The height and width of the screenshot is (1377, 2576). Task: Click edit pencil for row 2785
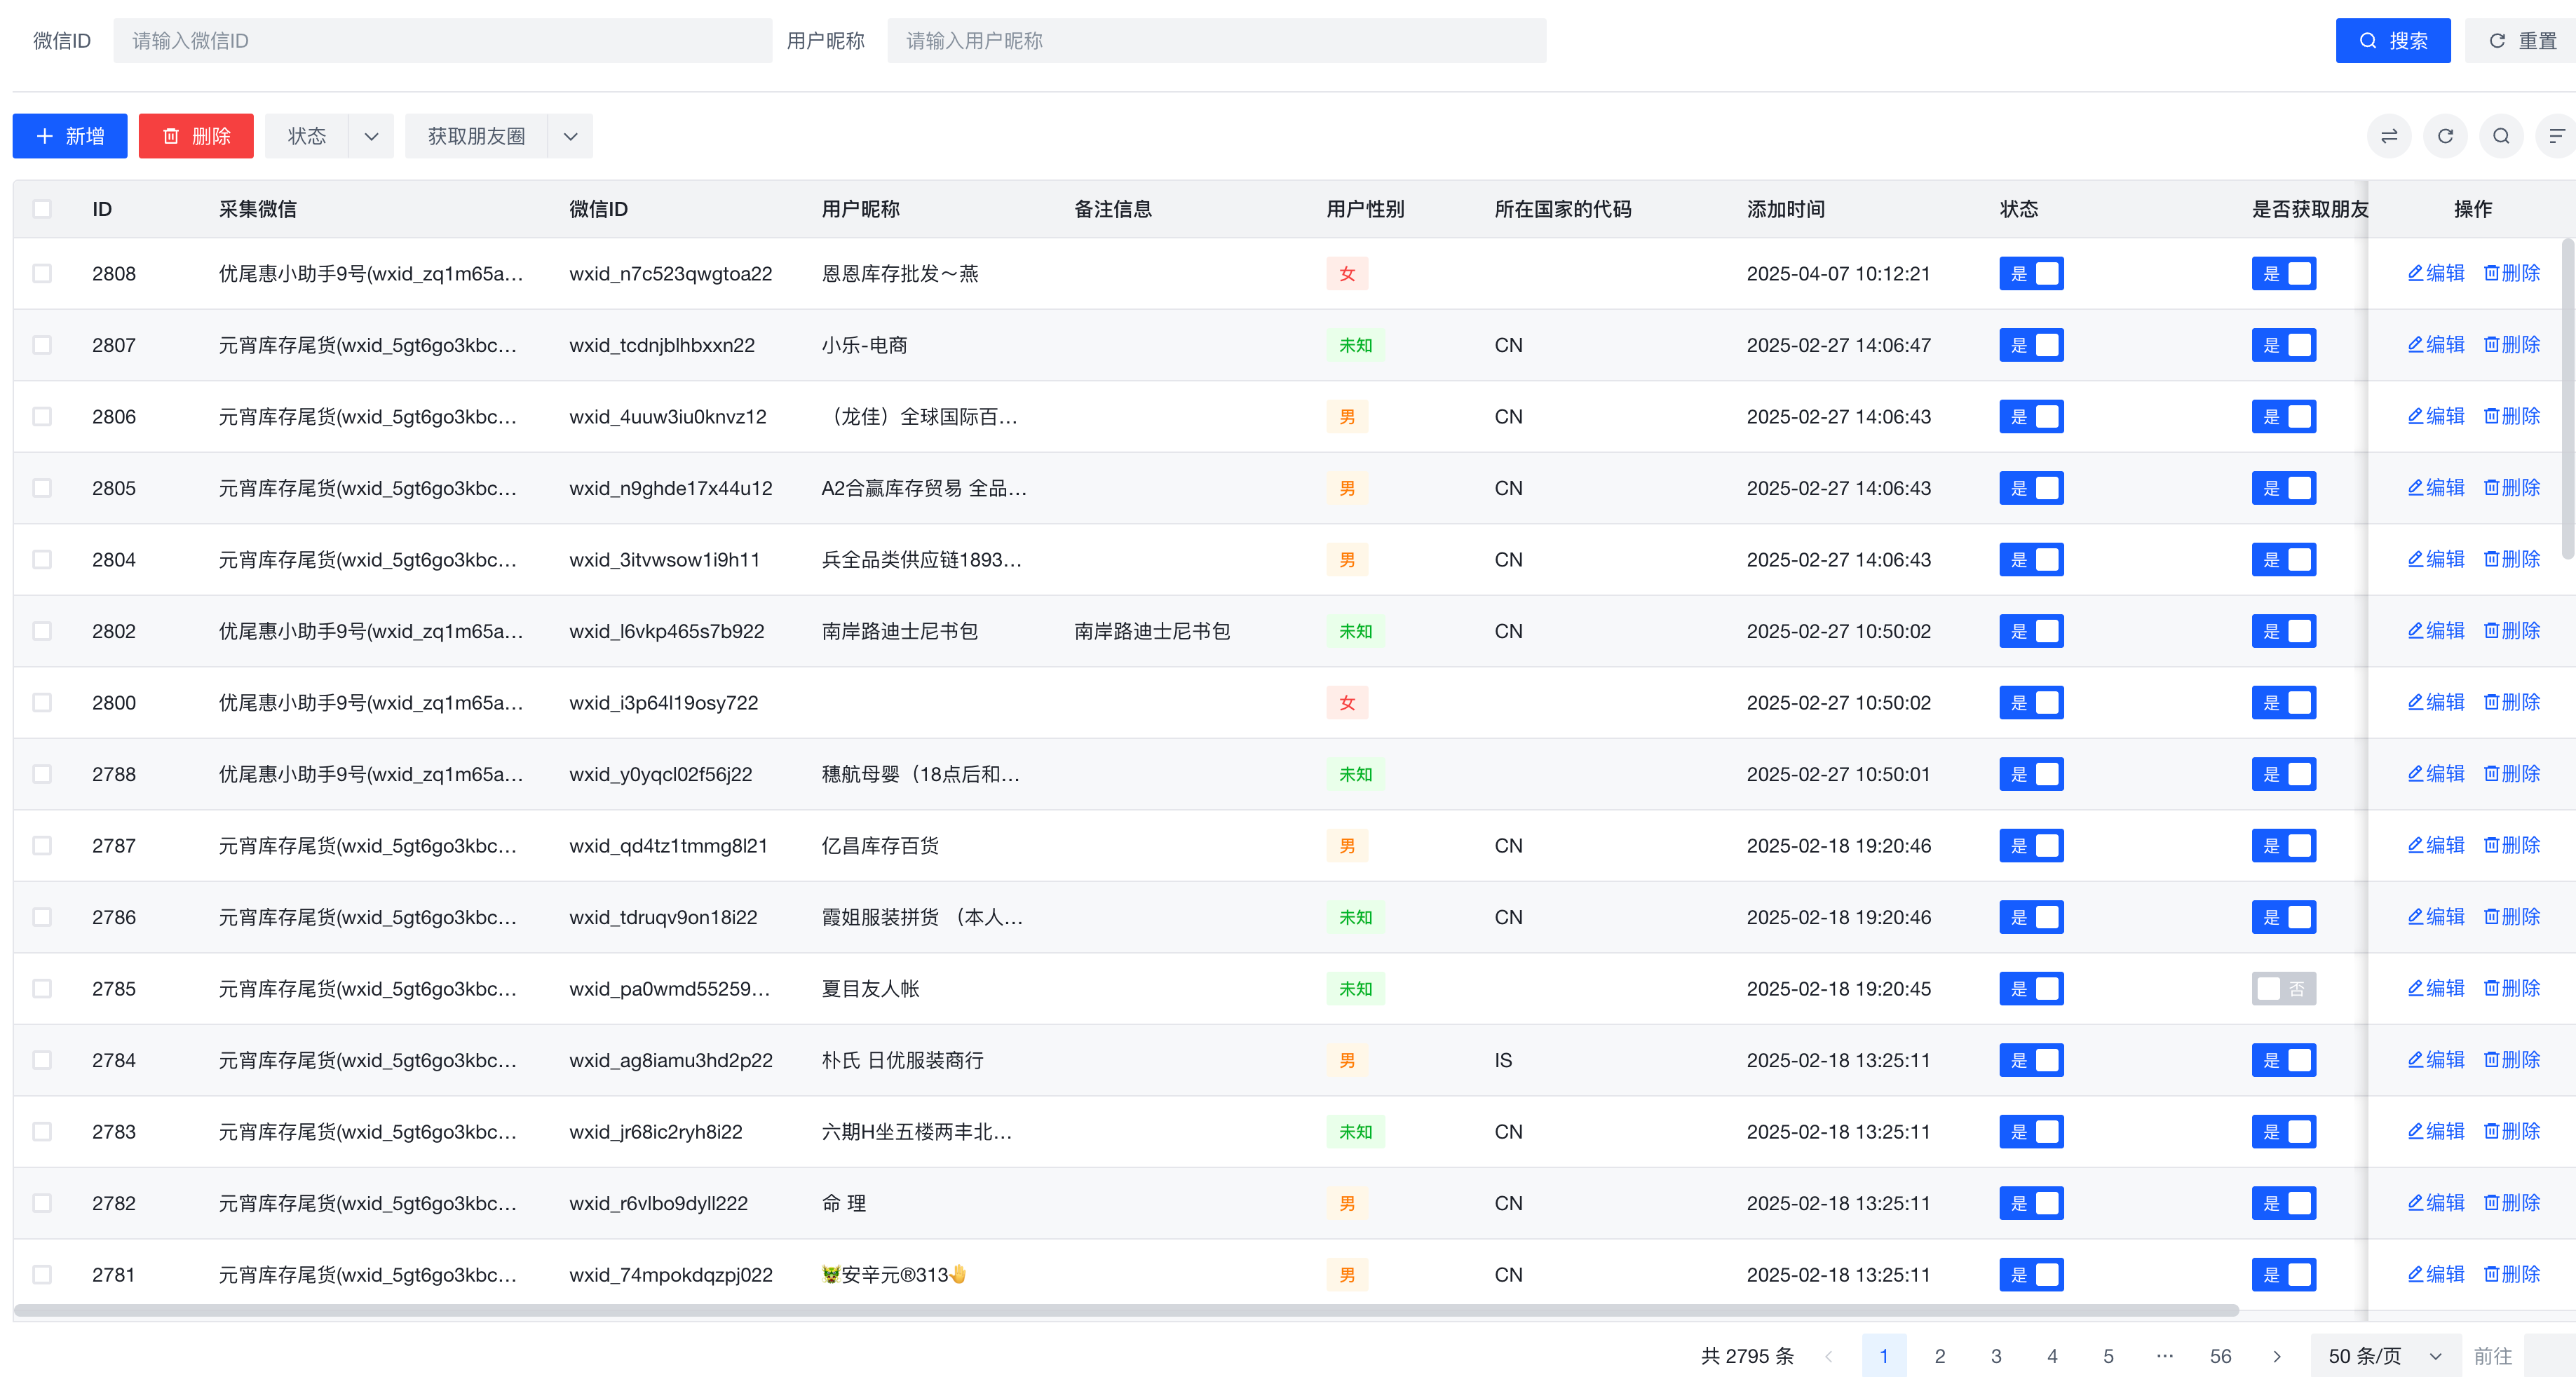(x=2436, y=988)
